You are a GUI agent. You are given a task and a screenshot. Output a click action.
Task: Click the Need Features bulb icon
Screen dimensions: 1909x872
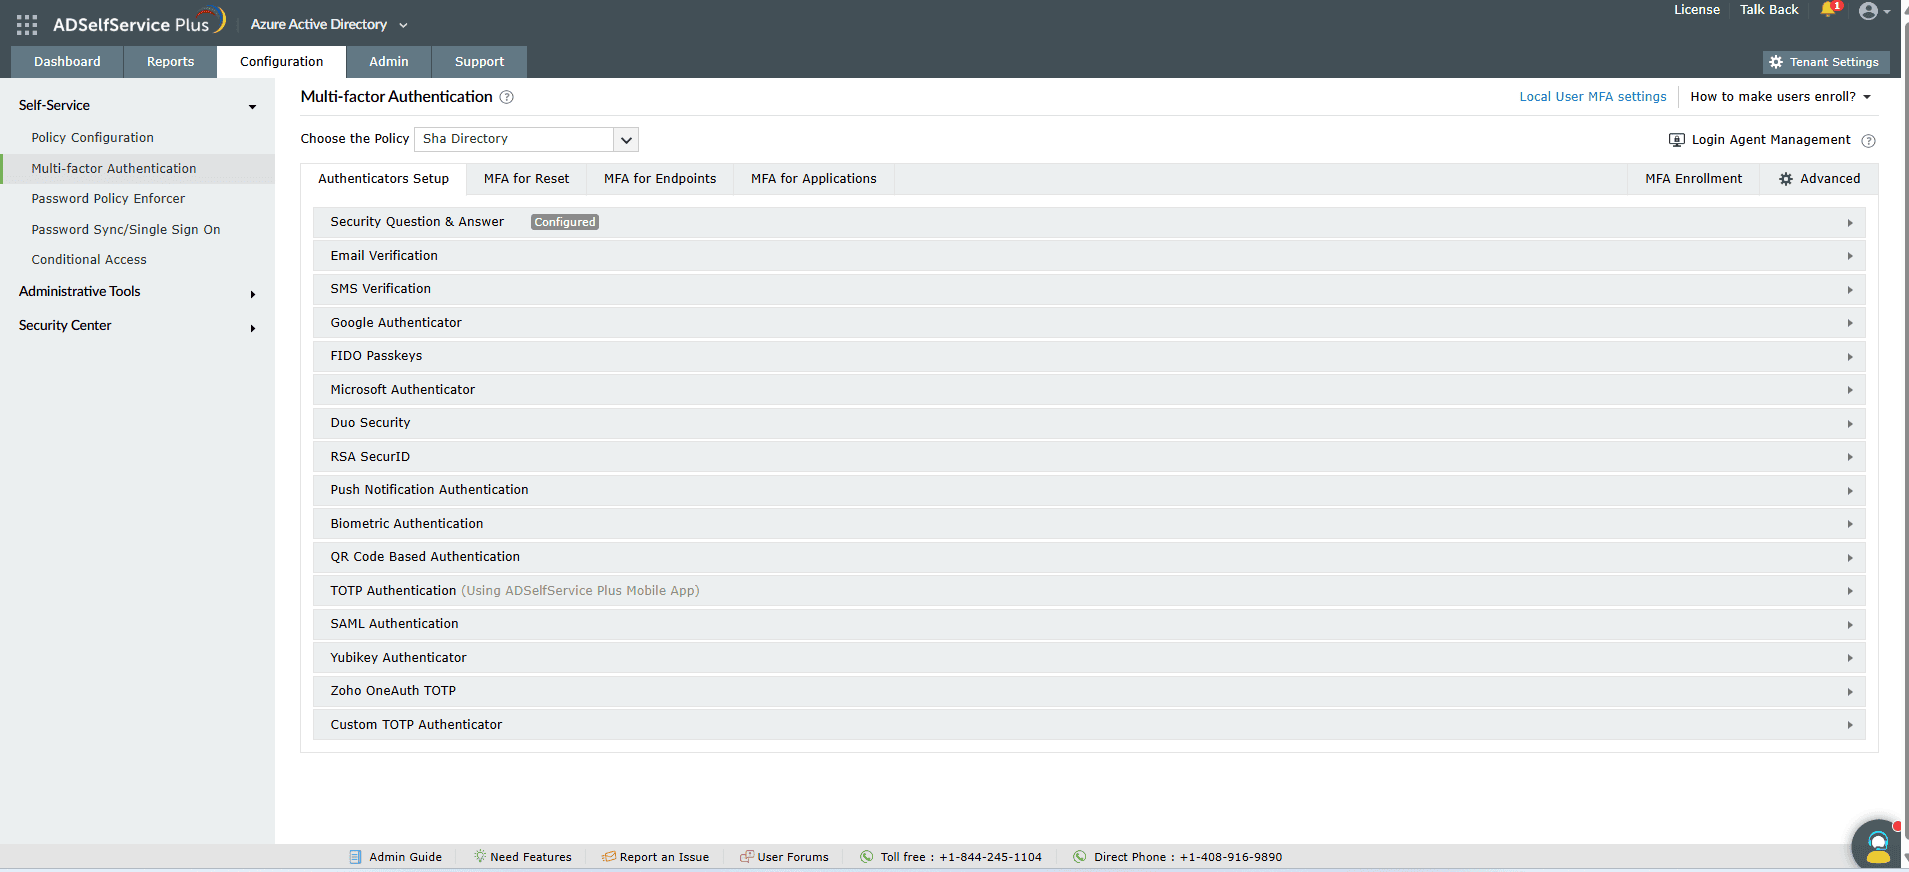[480, 857]
